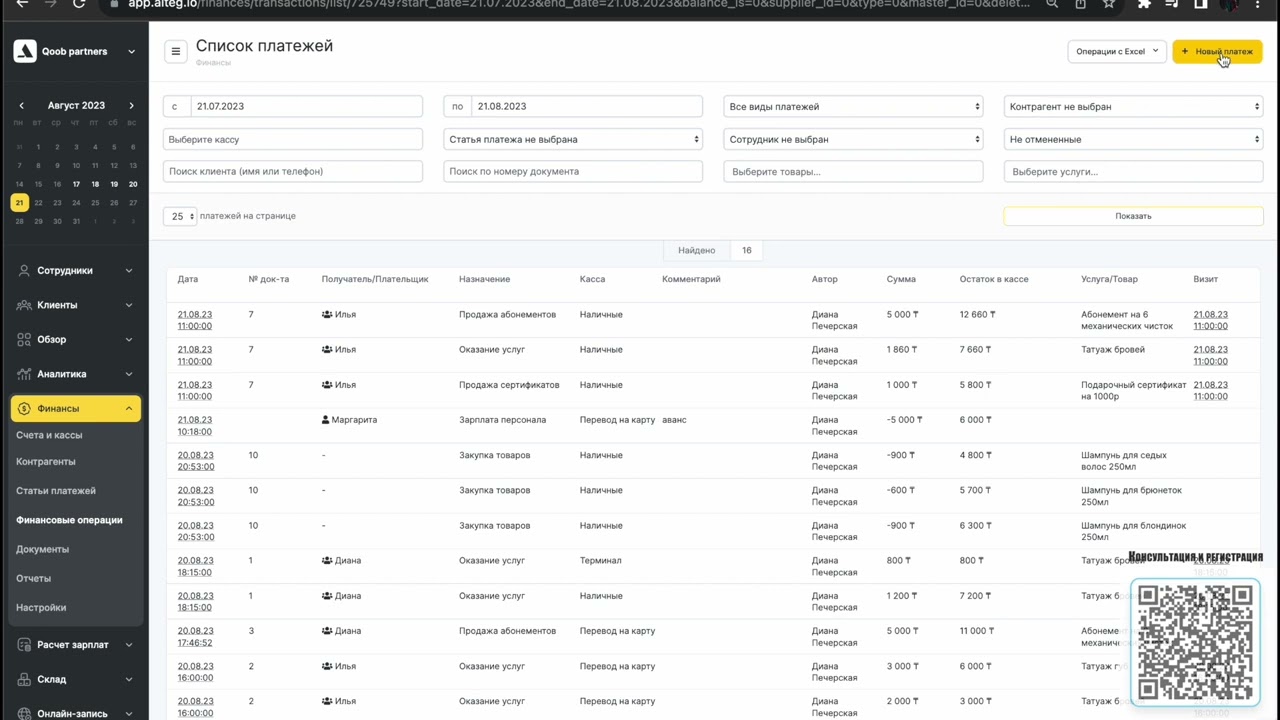
Task: Click Зарплата персонала cell
Action: 502,420
